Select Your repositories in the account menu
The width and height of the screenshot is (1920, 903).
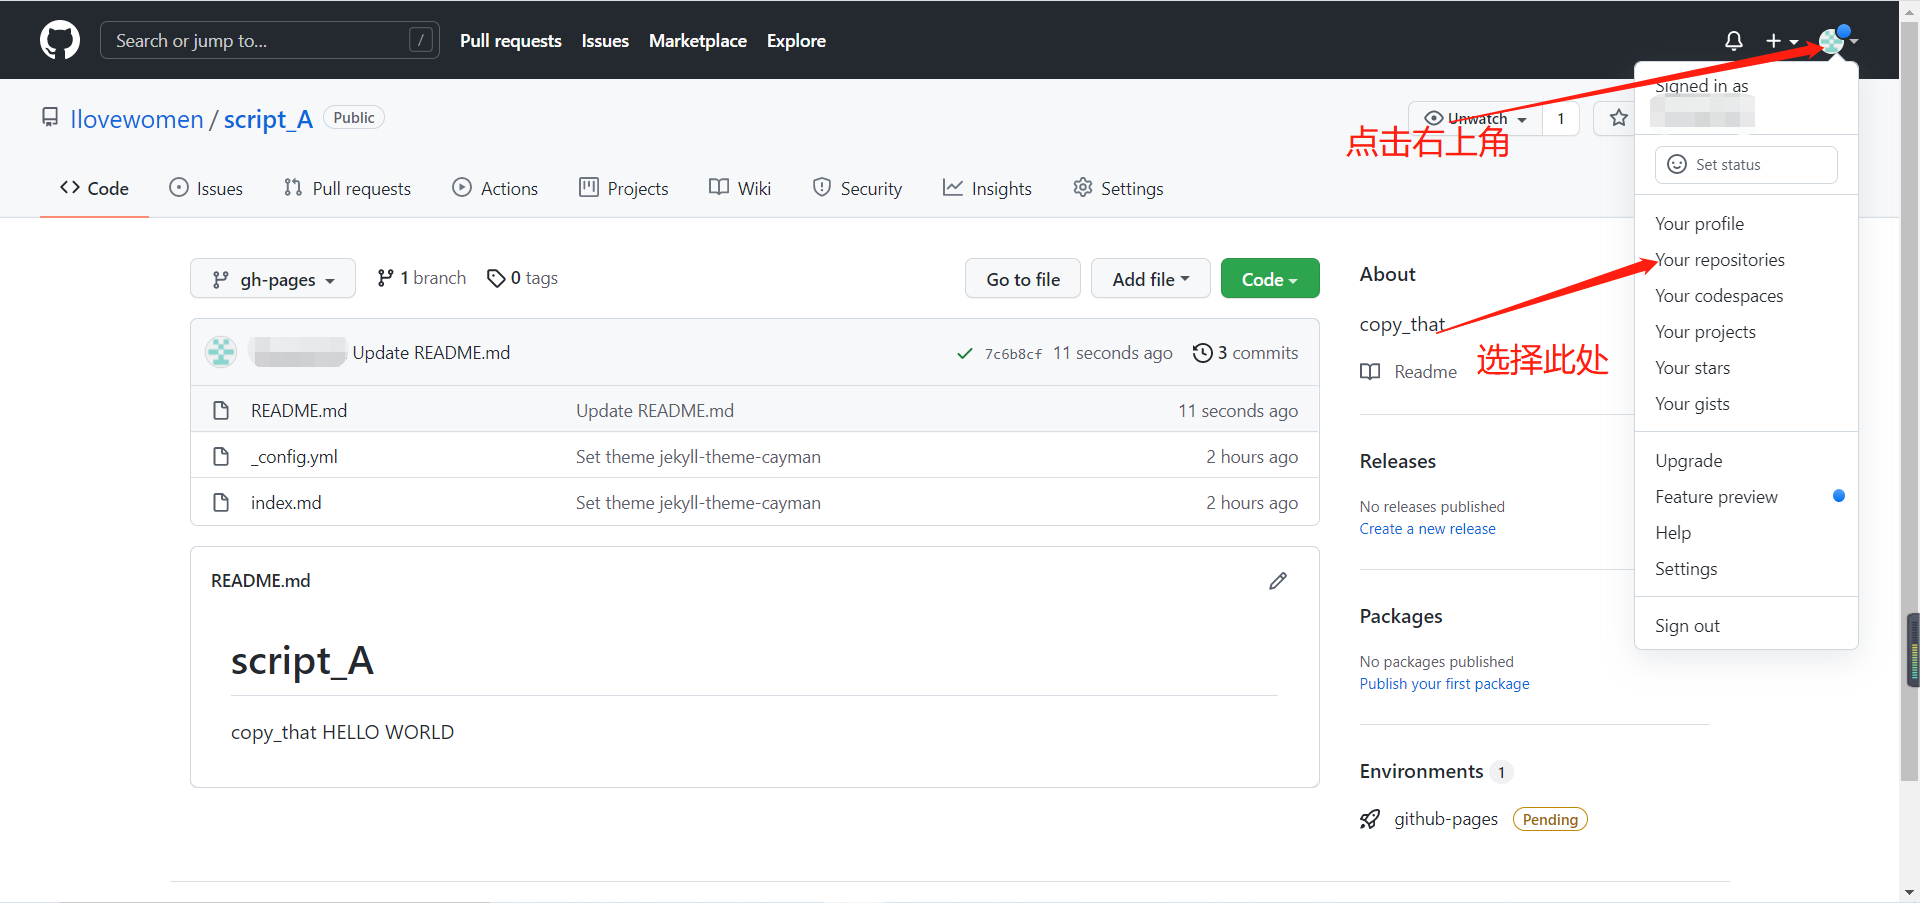(x=1719, y=259)
